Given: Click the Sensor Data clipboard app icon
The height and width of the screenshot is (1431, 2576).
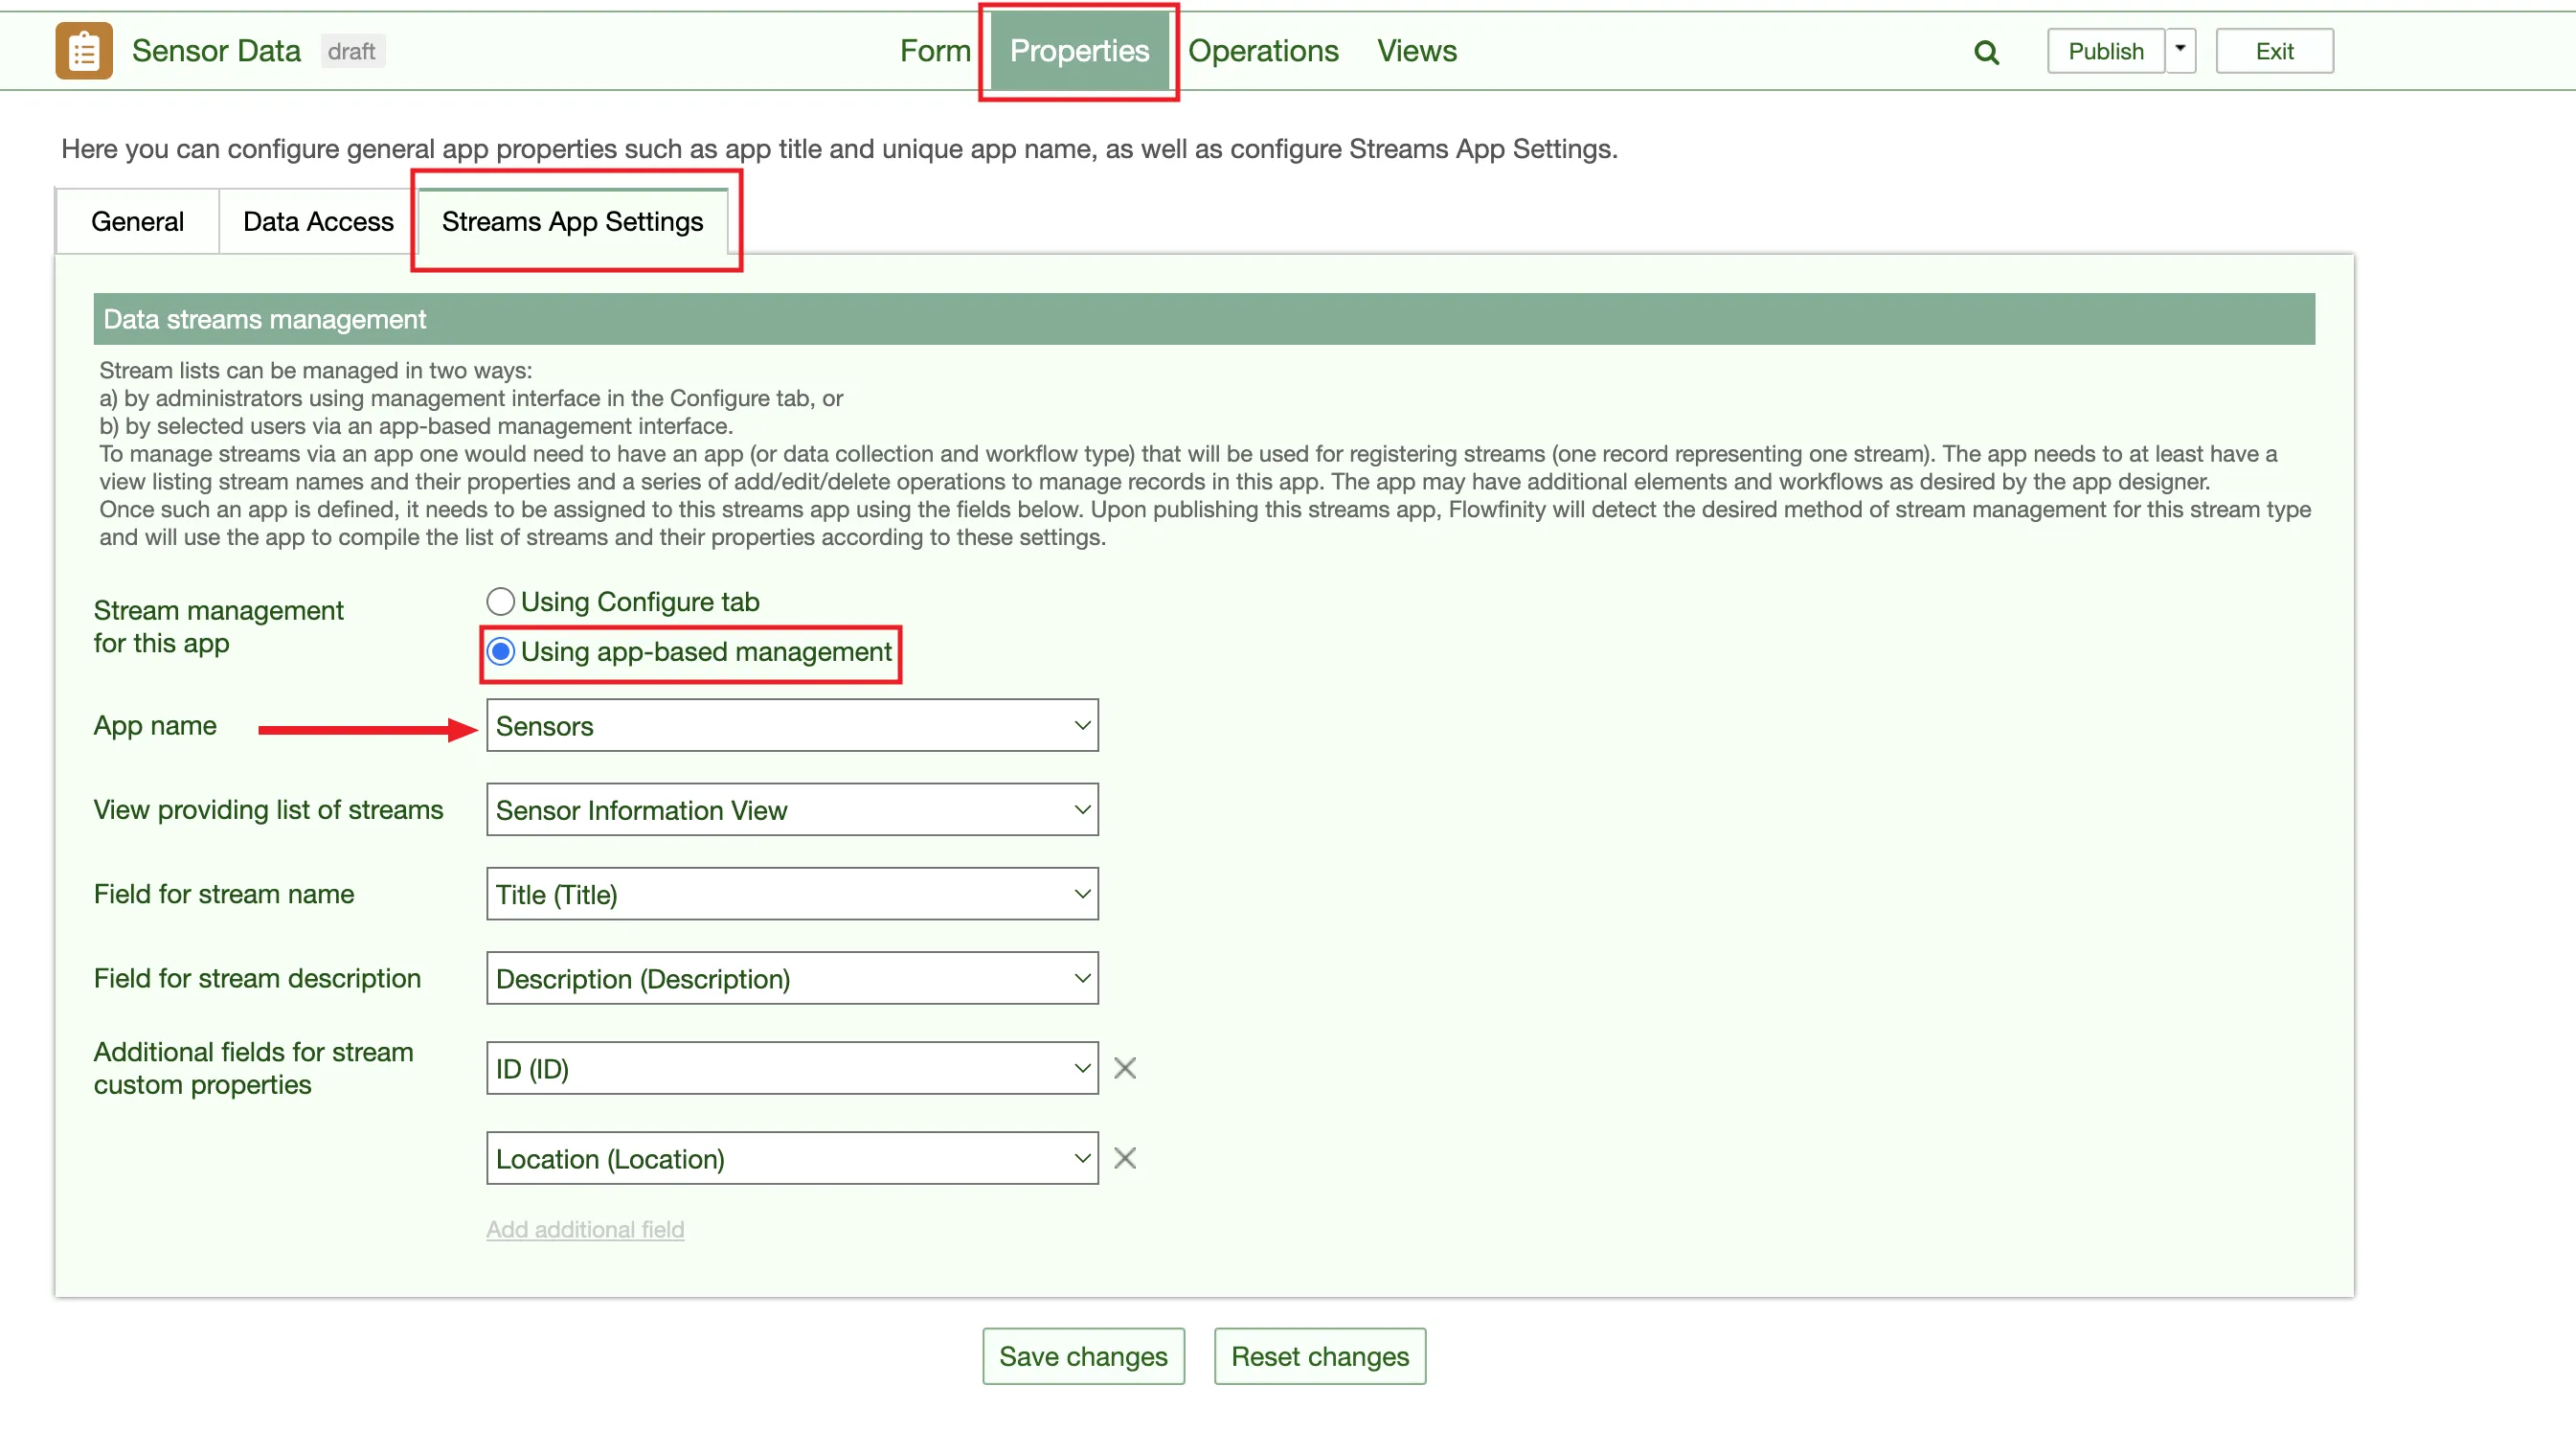Looking at the screenshot, I should tap(84, 51).
